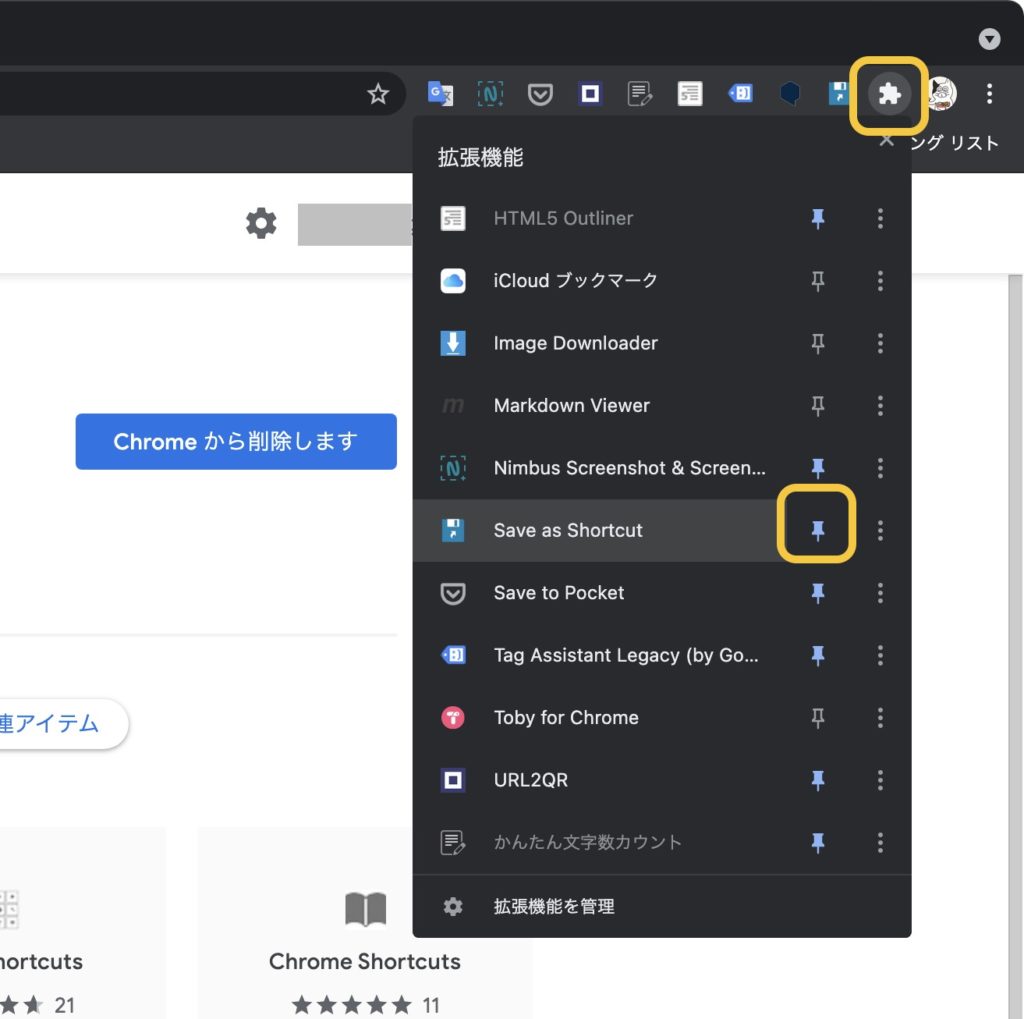The image size is (1024, 1019).
Task: Open Chrome's three-dot browser menu
Action: pos(989,93)
